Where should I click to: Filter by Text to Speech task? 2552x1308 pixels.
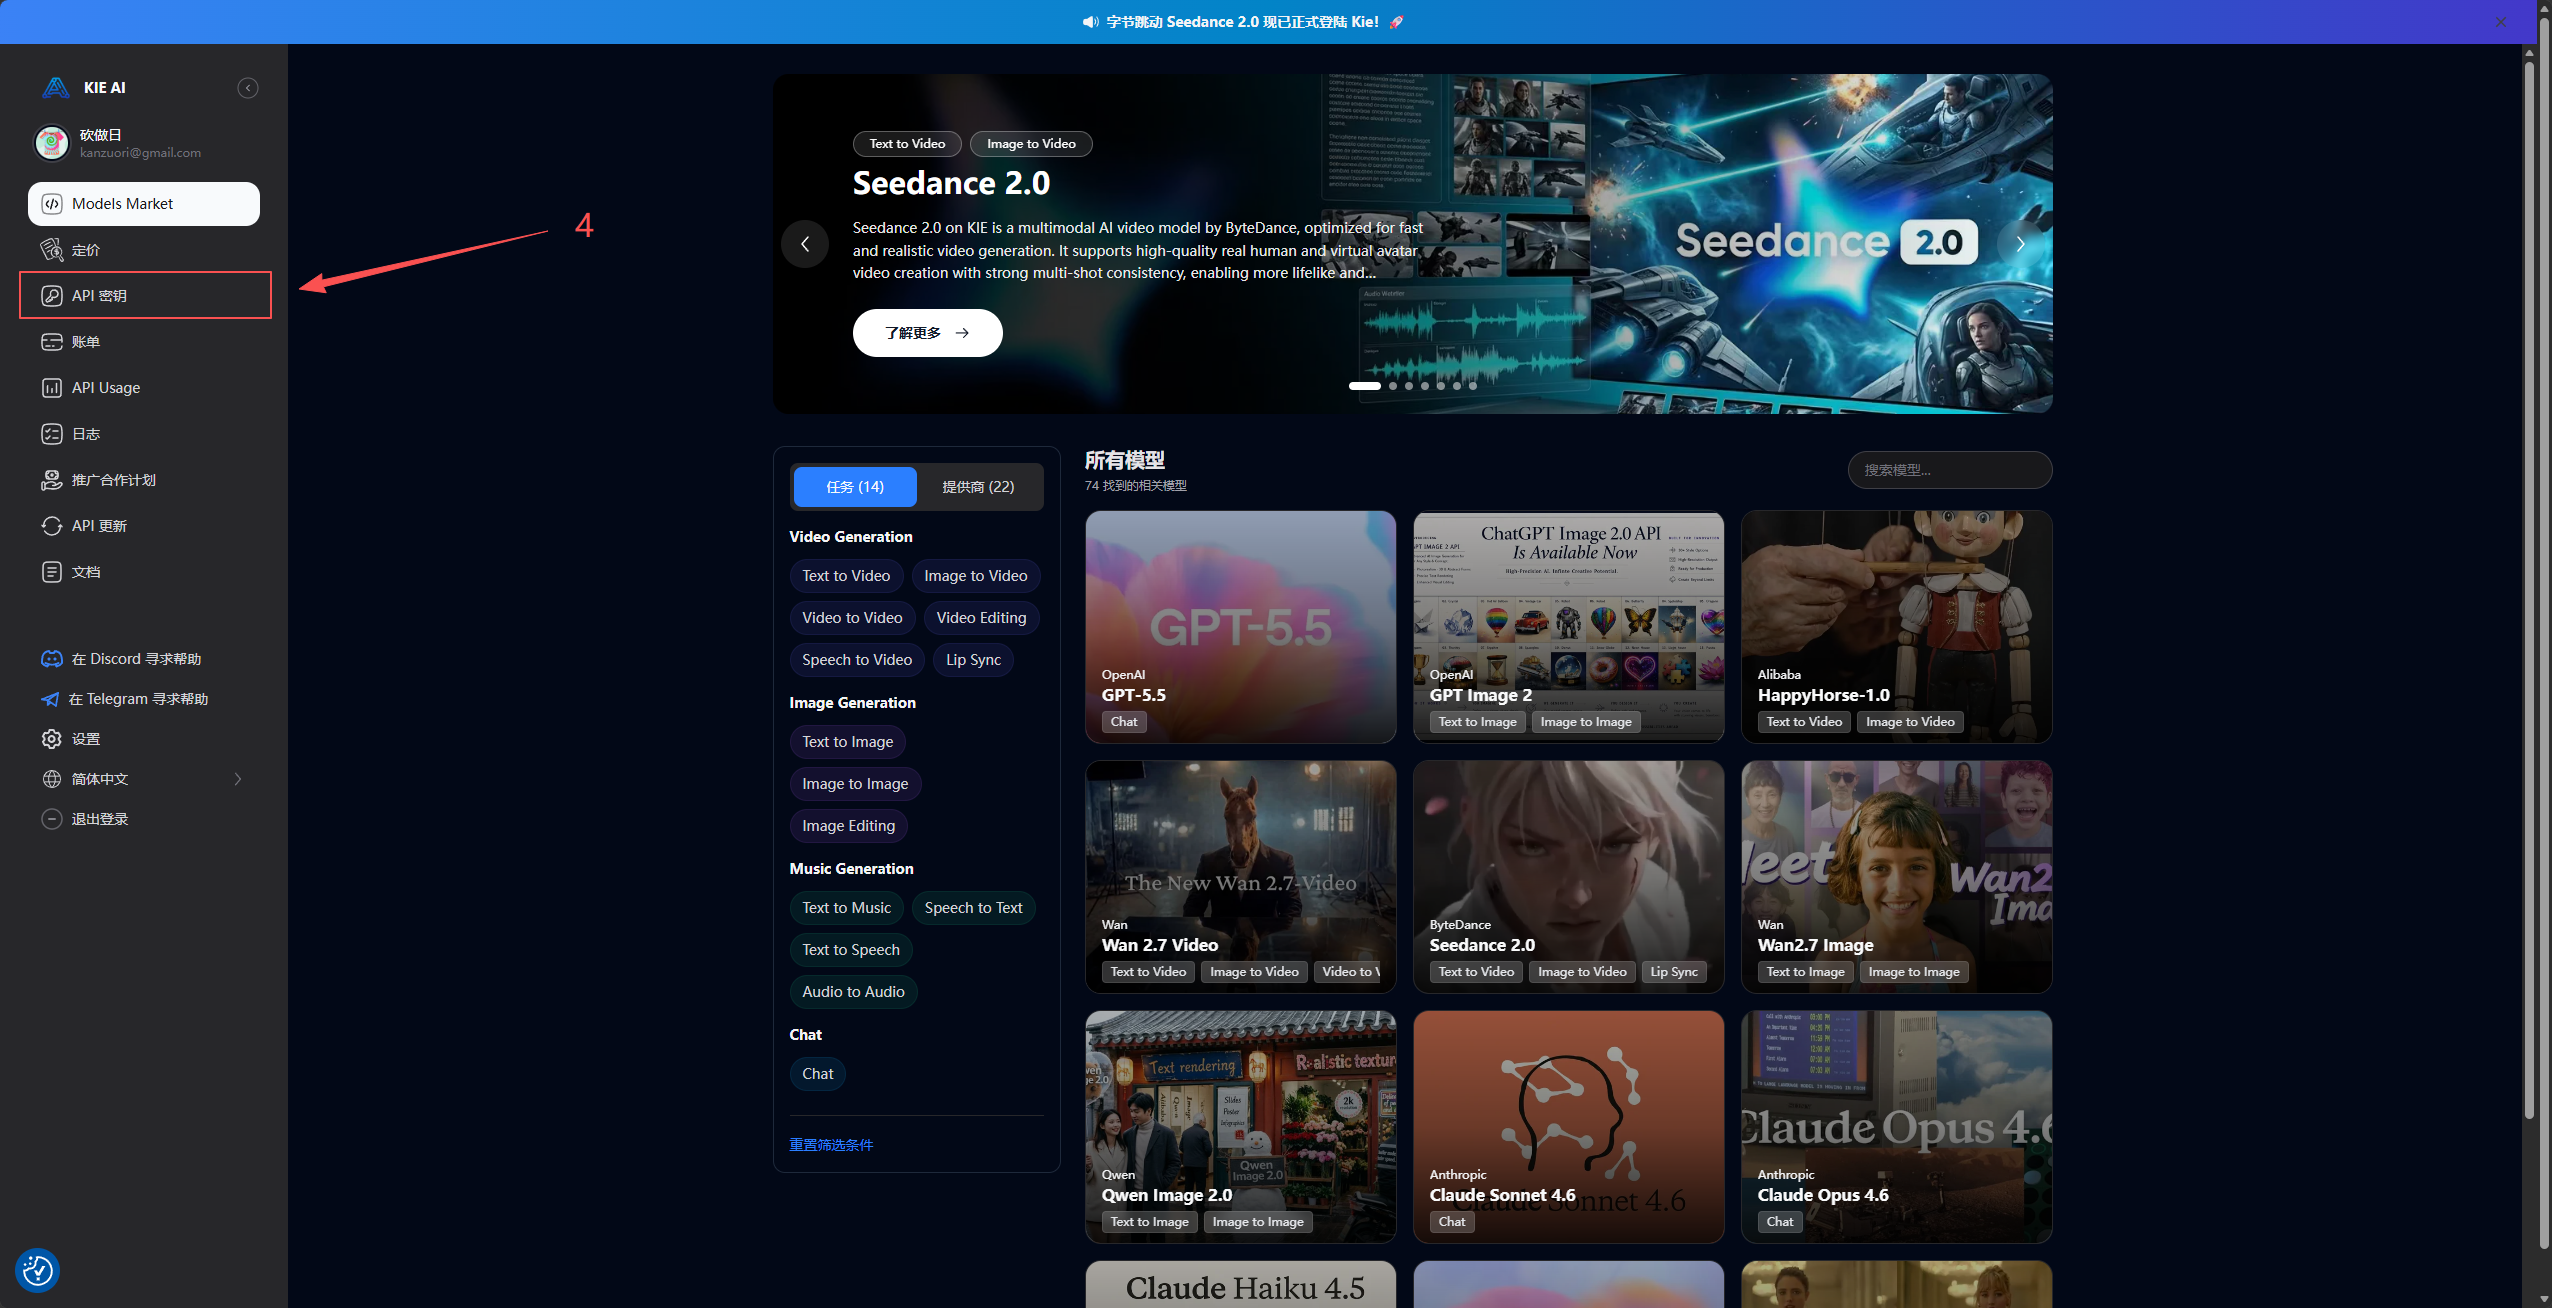click(x=851, y=950)
